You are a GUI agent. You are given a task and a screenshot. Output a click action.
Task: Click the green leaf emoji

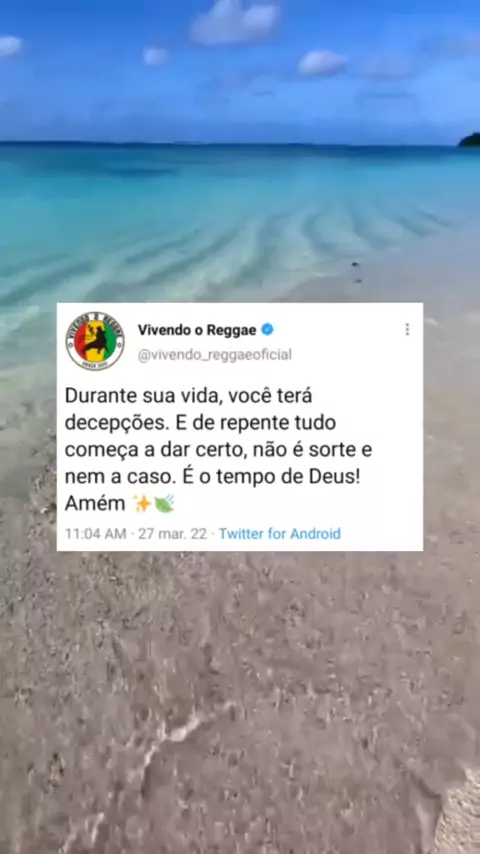coord(163,504)
